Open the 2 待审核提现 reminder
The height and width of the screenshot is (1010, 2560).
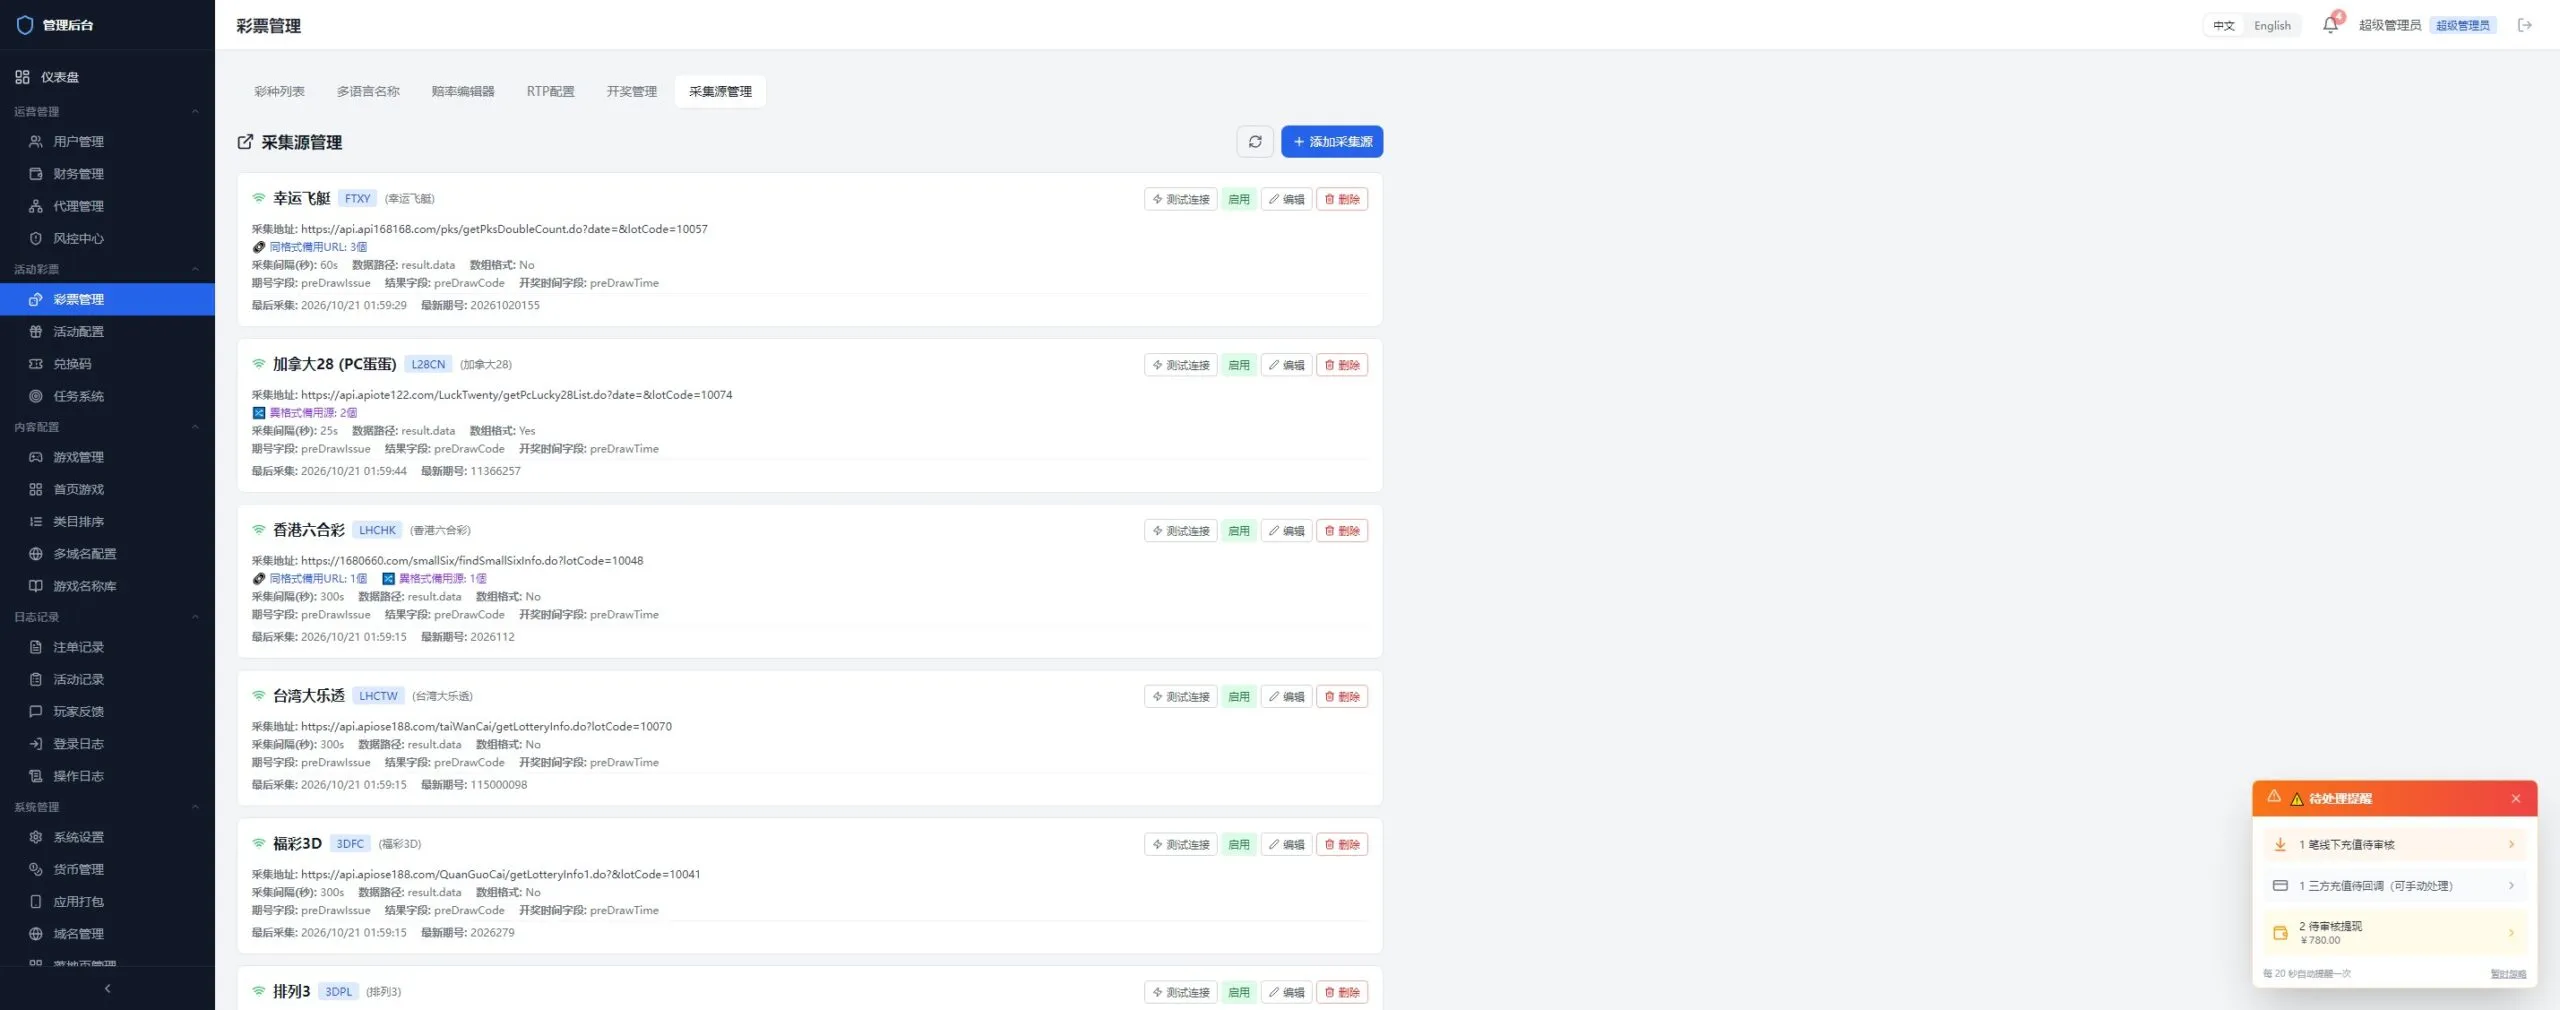(2395, 933)
